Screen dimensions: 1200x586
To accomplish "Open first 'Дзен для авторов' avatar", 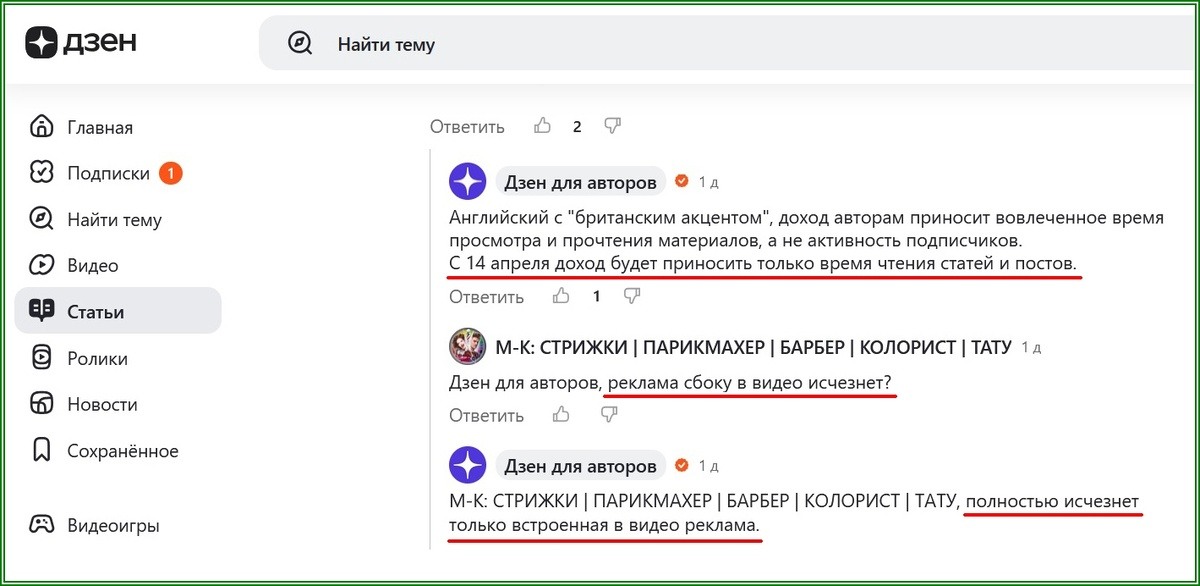I will pyautogui.click(x=467, y=182).
